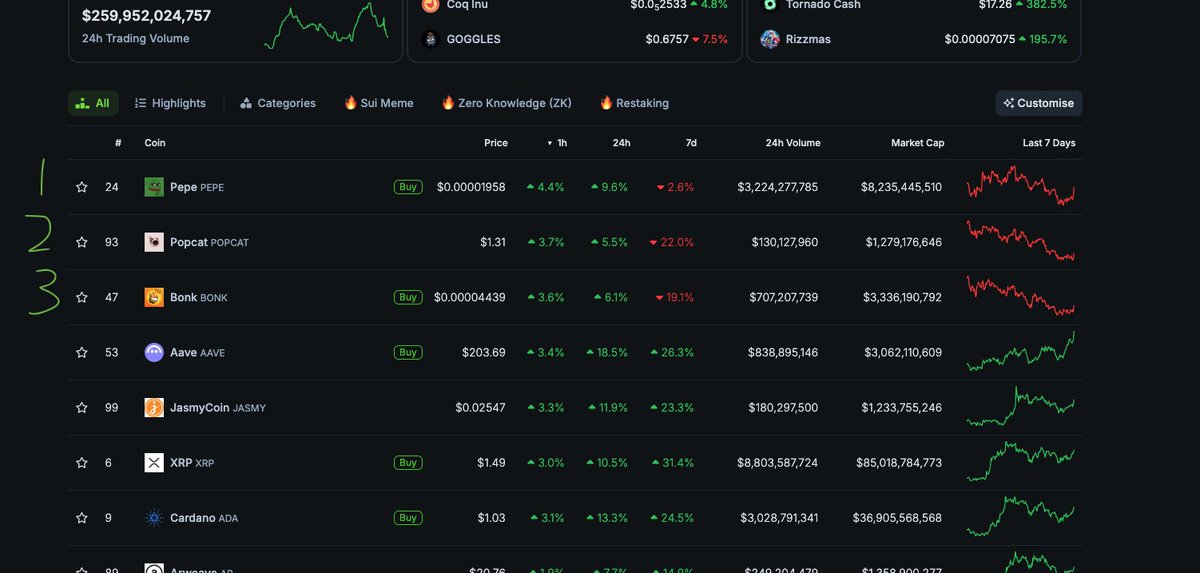1200x573 pixels.
Task: Sort by the 7d column header
Action: click(691, 143)
